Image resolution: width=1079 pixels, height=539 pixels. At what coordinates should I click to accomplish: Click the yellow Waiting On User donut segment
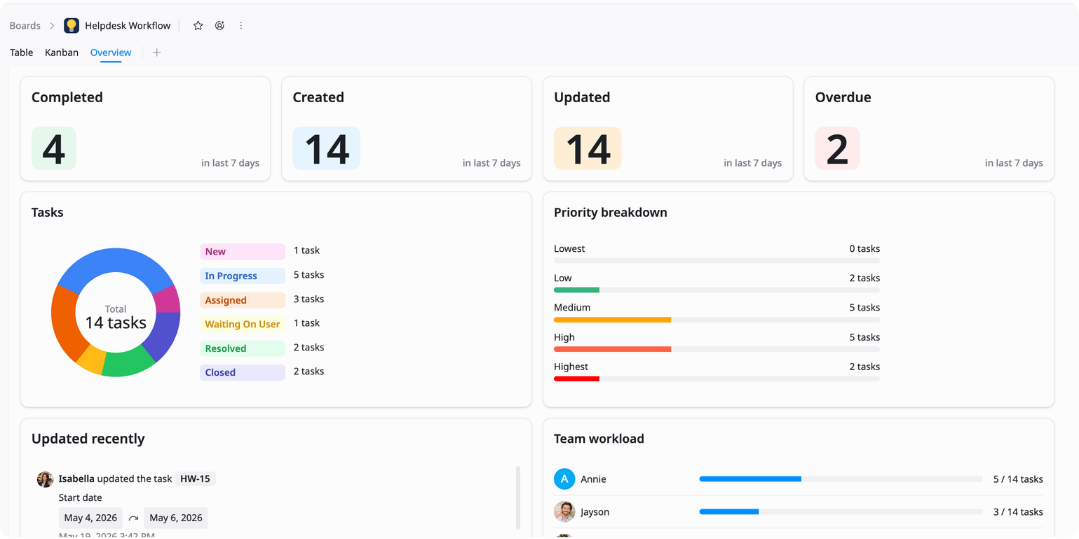[x=92, y=359]
